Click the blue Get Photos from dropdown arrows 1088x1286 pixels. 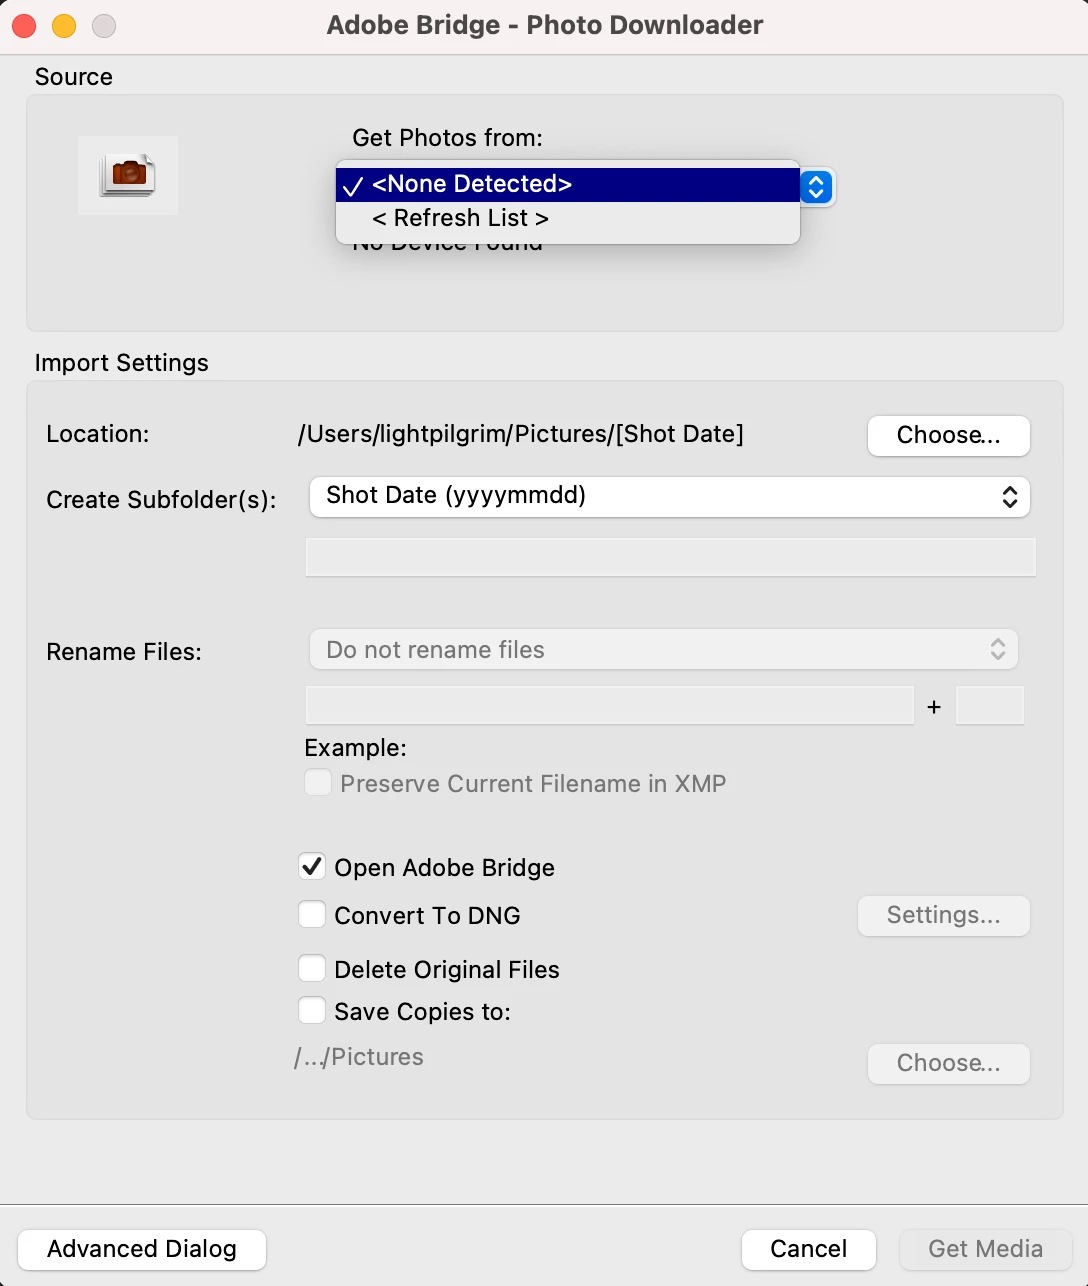816,187
